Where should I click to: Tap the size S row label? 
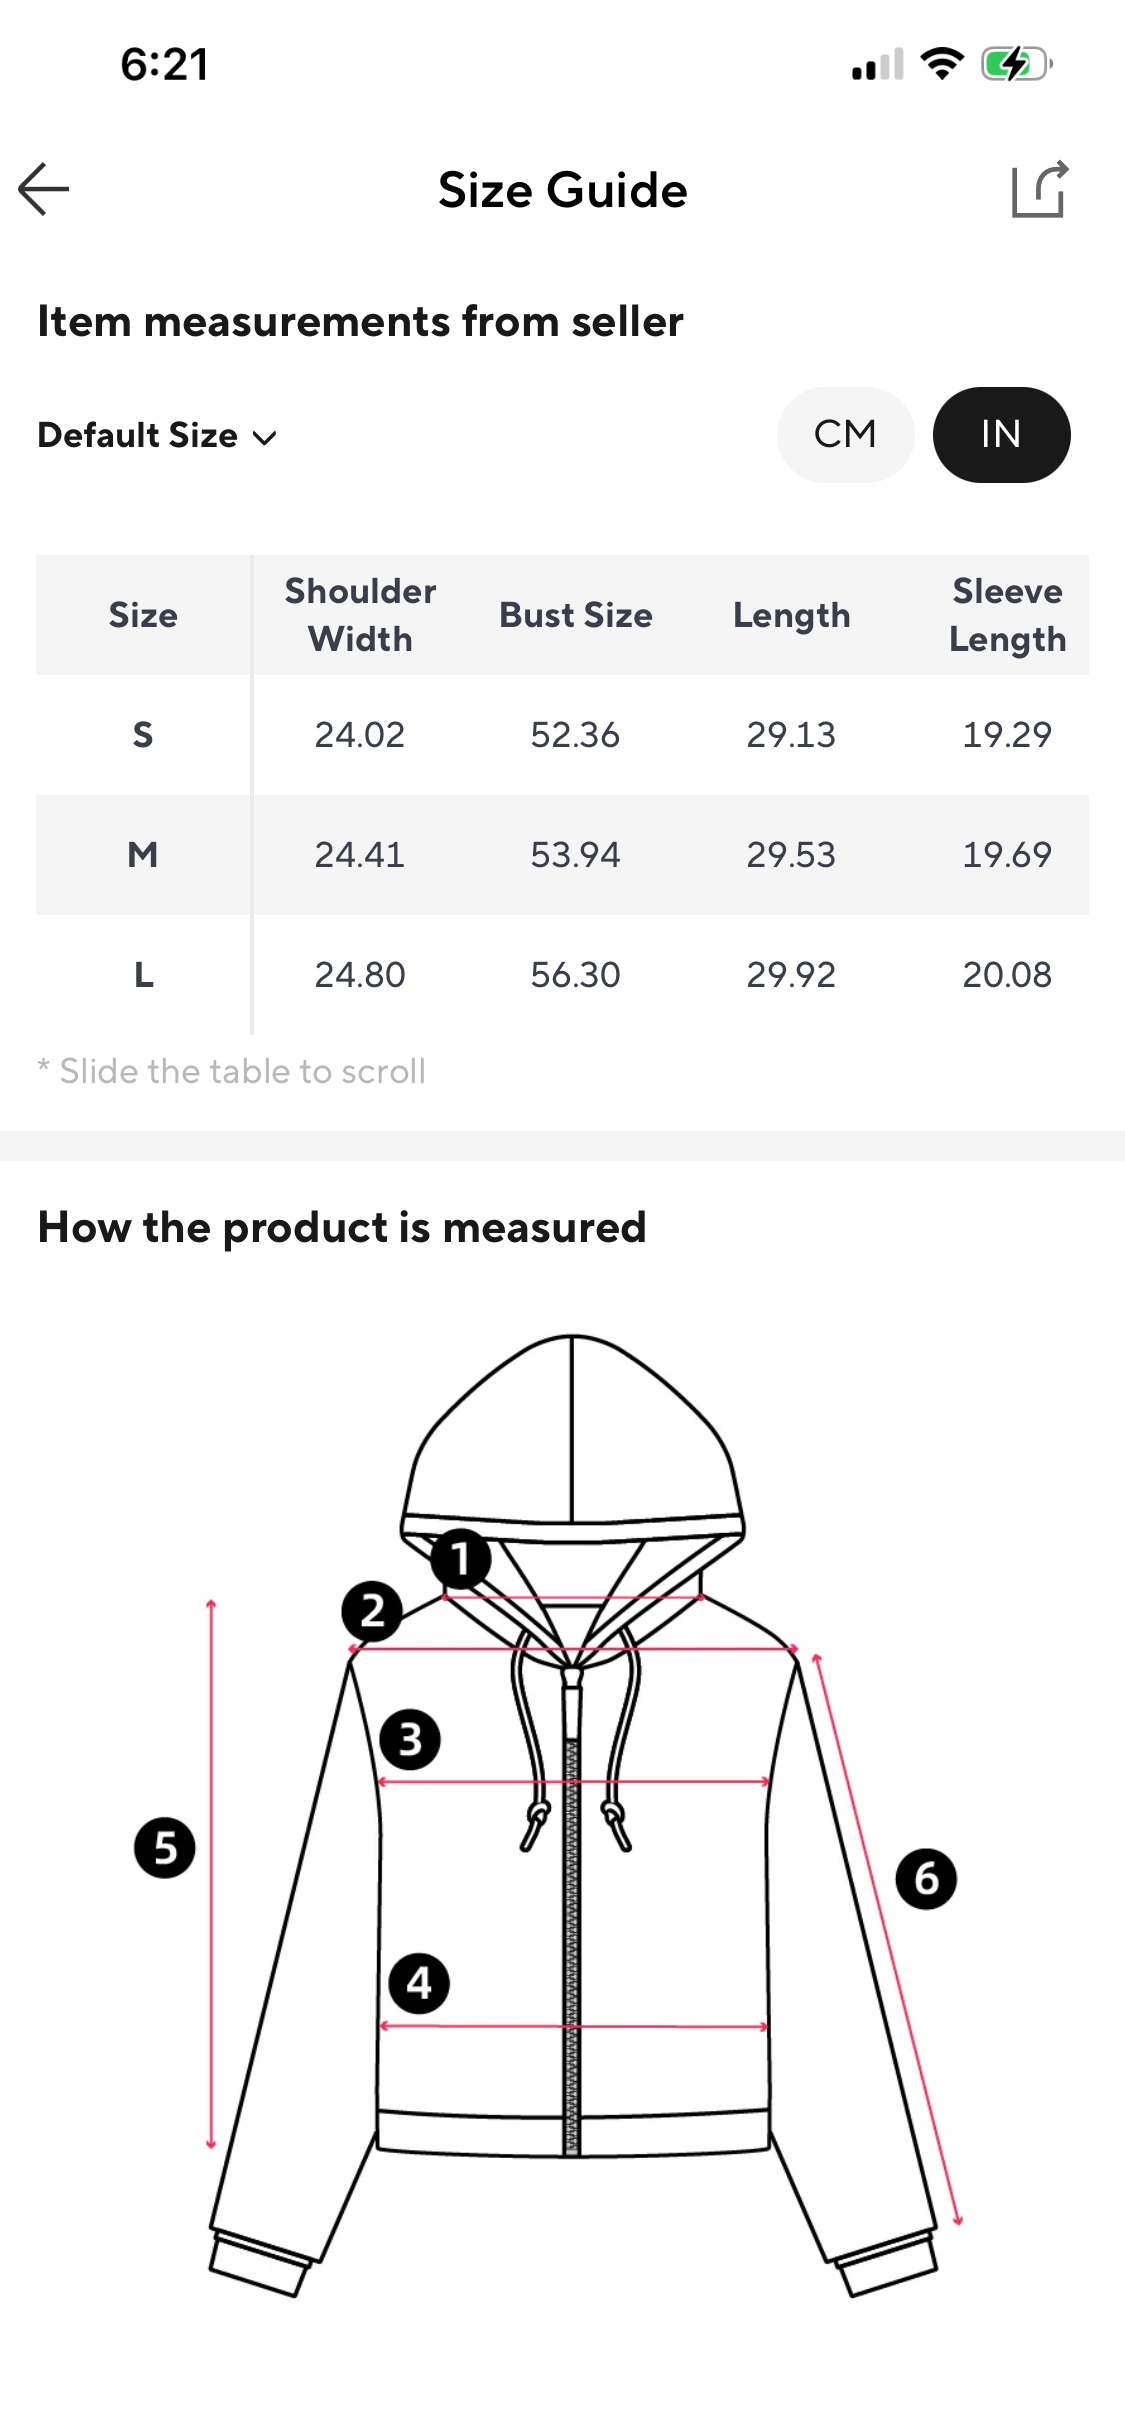[x=143, y=735]
